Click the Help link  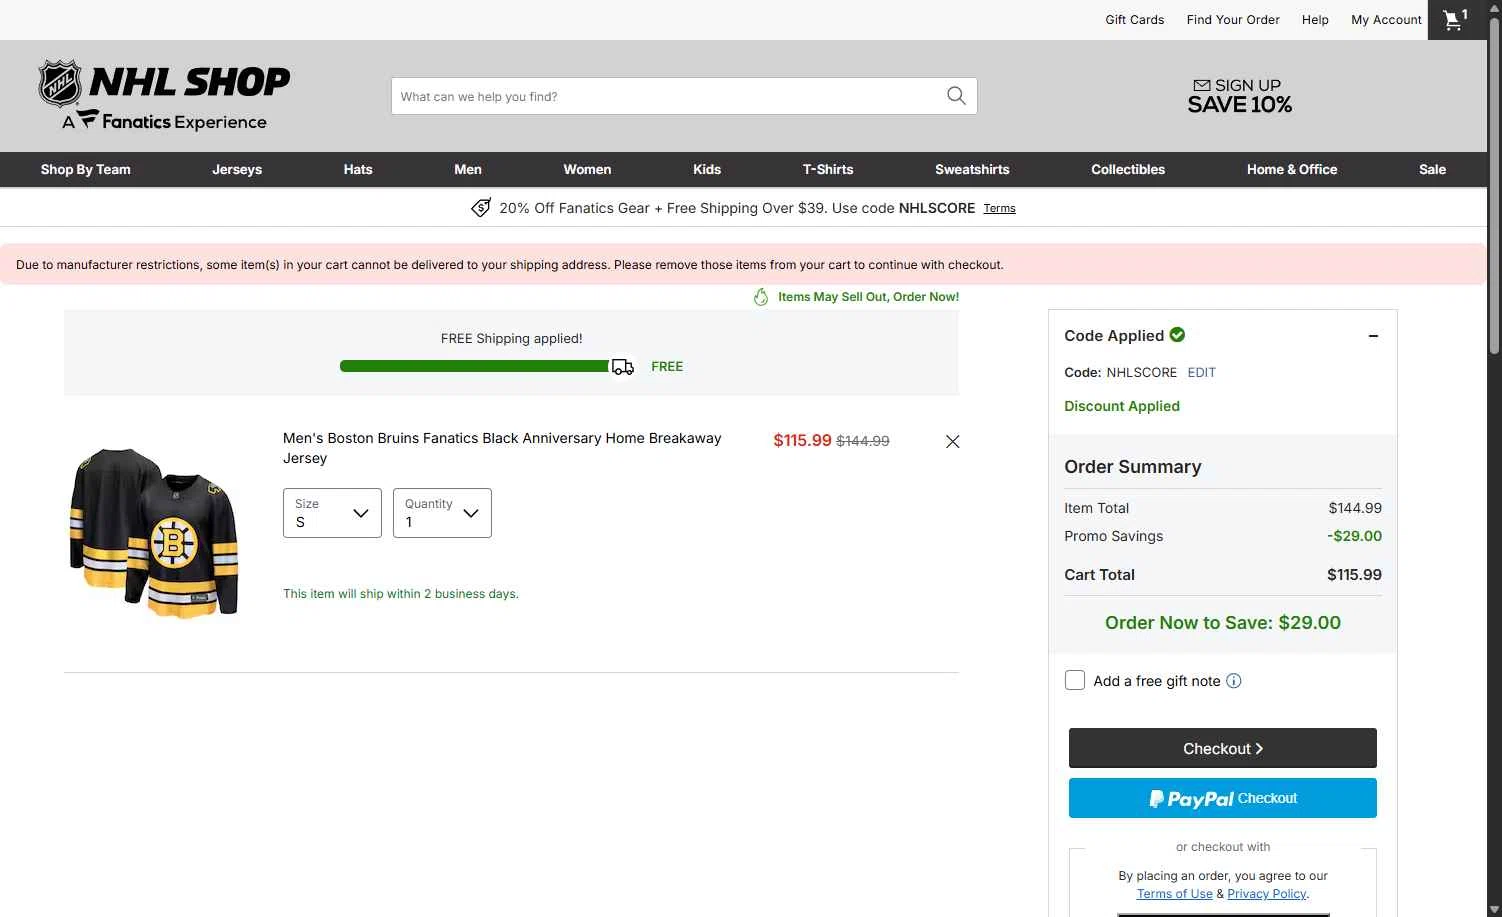(x=1315, y=20)
